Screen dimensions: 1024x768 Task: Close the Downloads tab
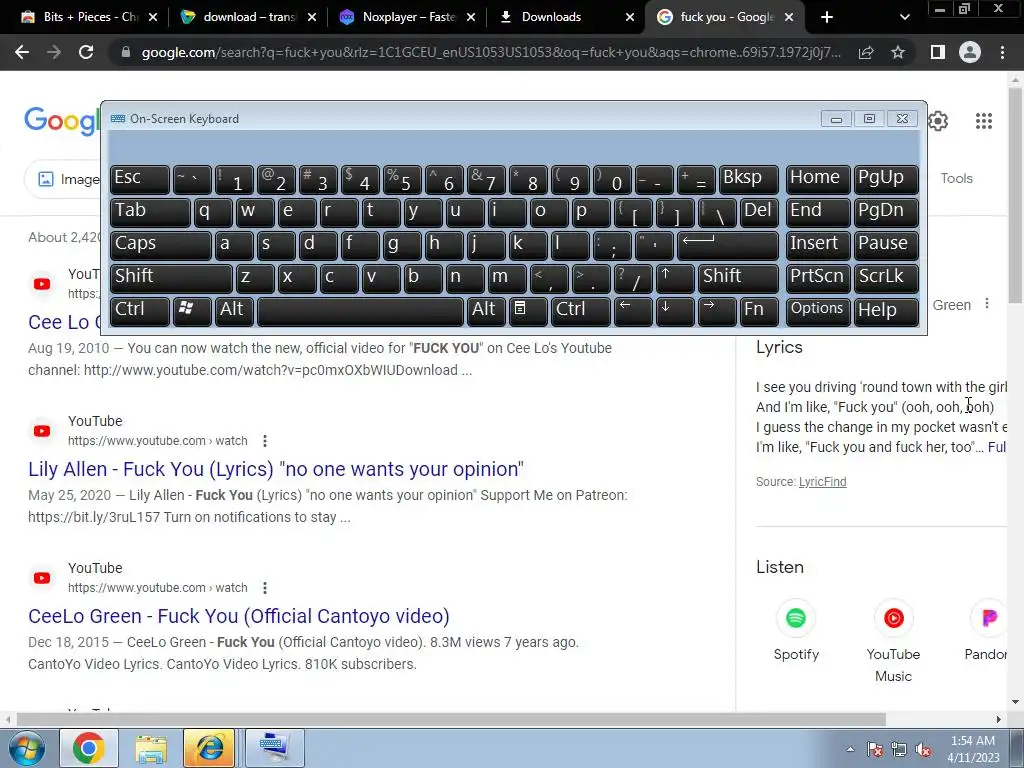point(630,17)
